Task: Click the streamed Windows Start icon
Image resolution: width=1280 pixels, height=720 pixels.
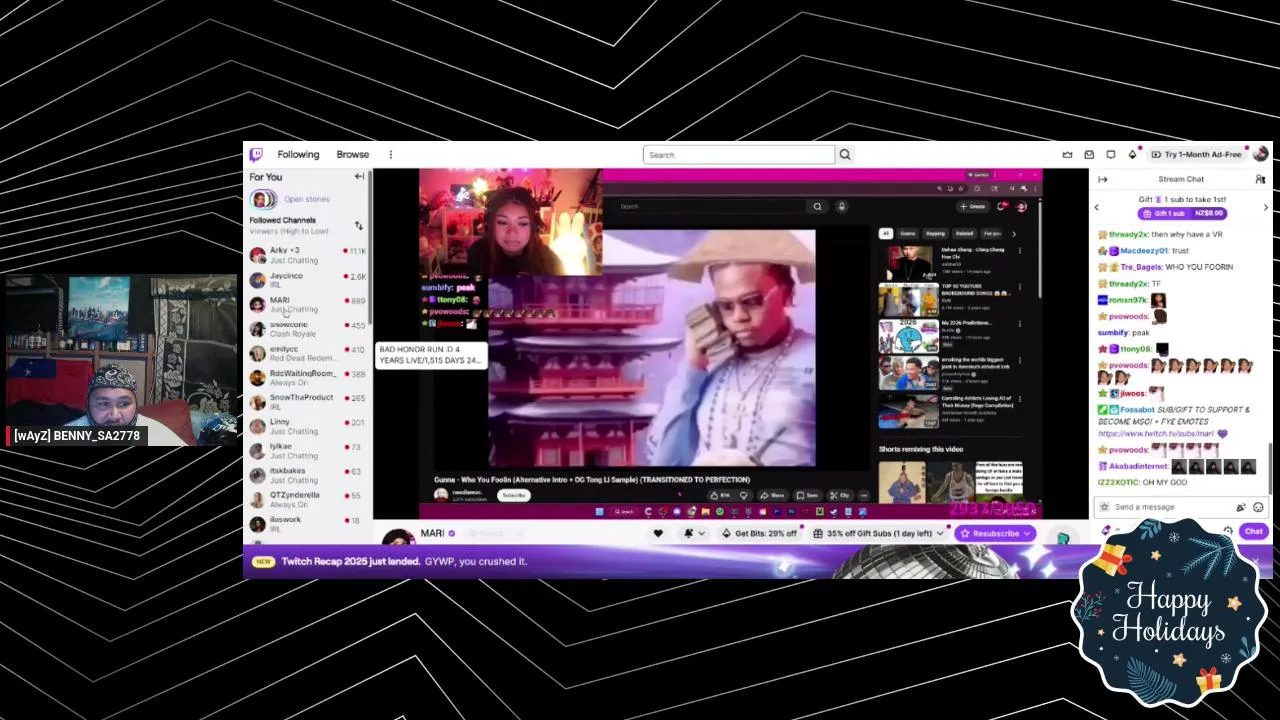Action: tap(599, 512)
